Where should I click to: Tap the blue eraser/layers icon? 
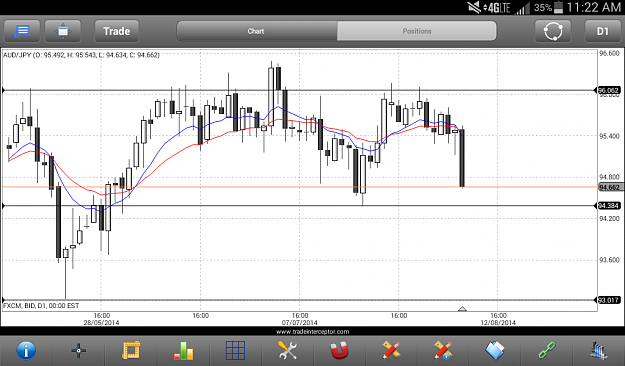pos(495,351)
